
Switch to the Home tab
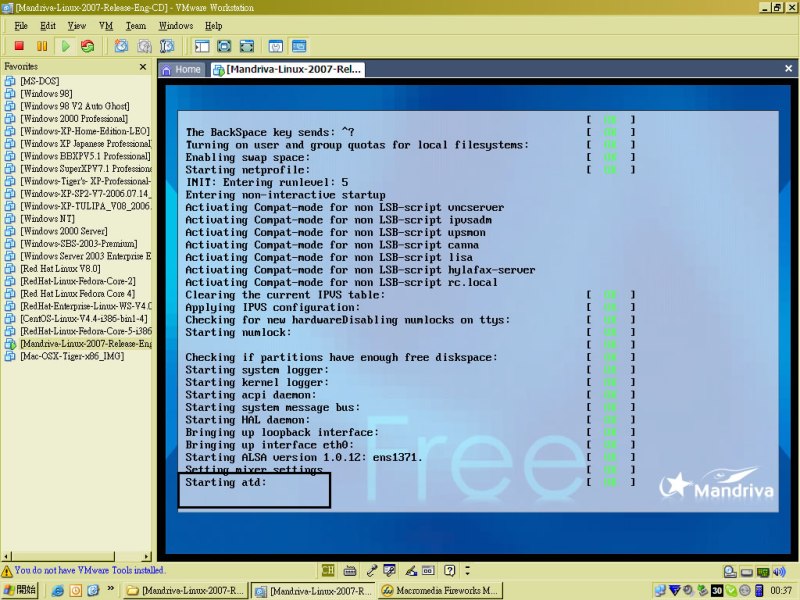tap(182, 69)
